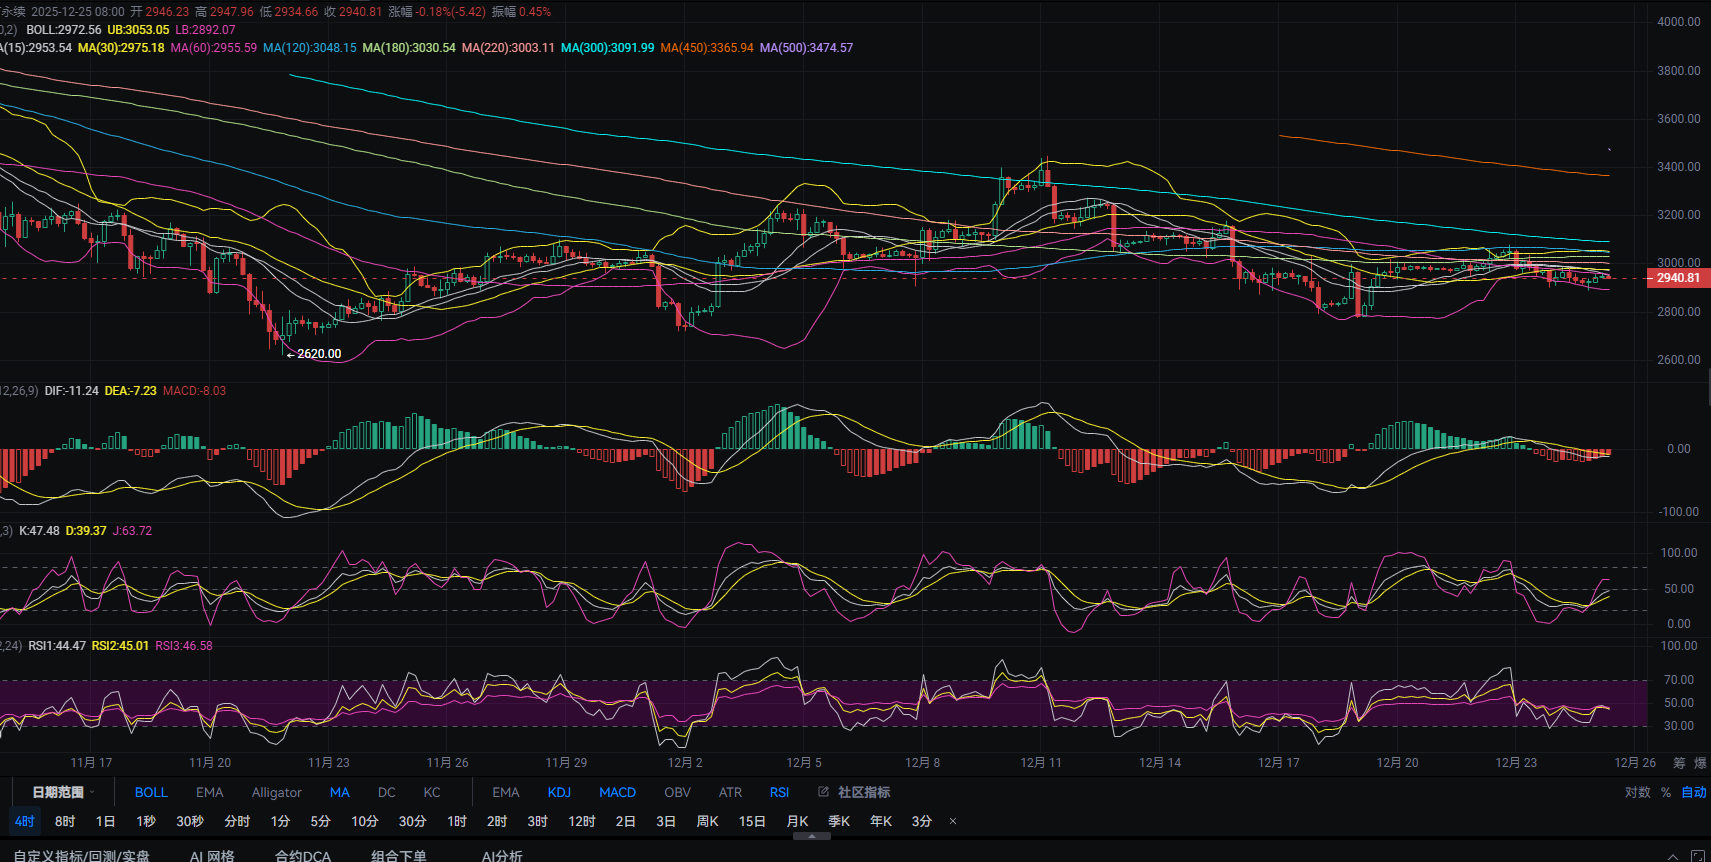This screenshot has width=1711, height=862.
Task: Expand the bottom panel with chevron up
Action: (1673, 856)
